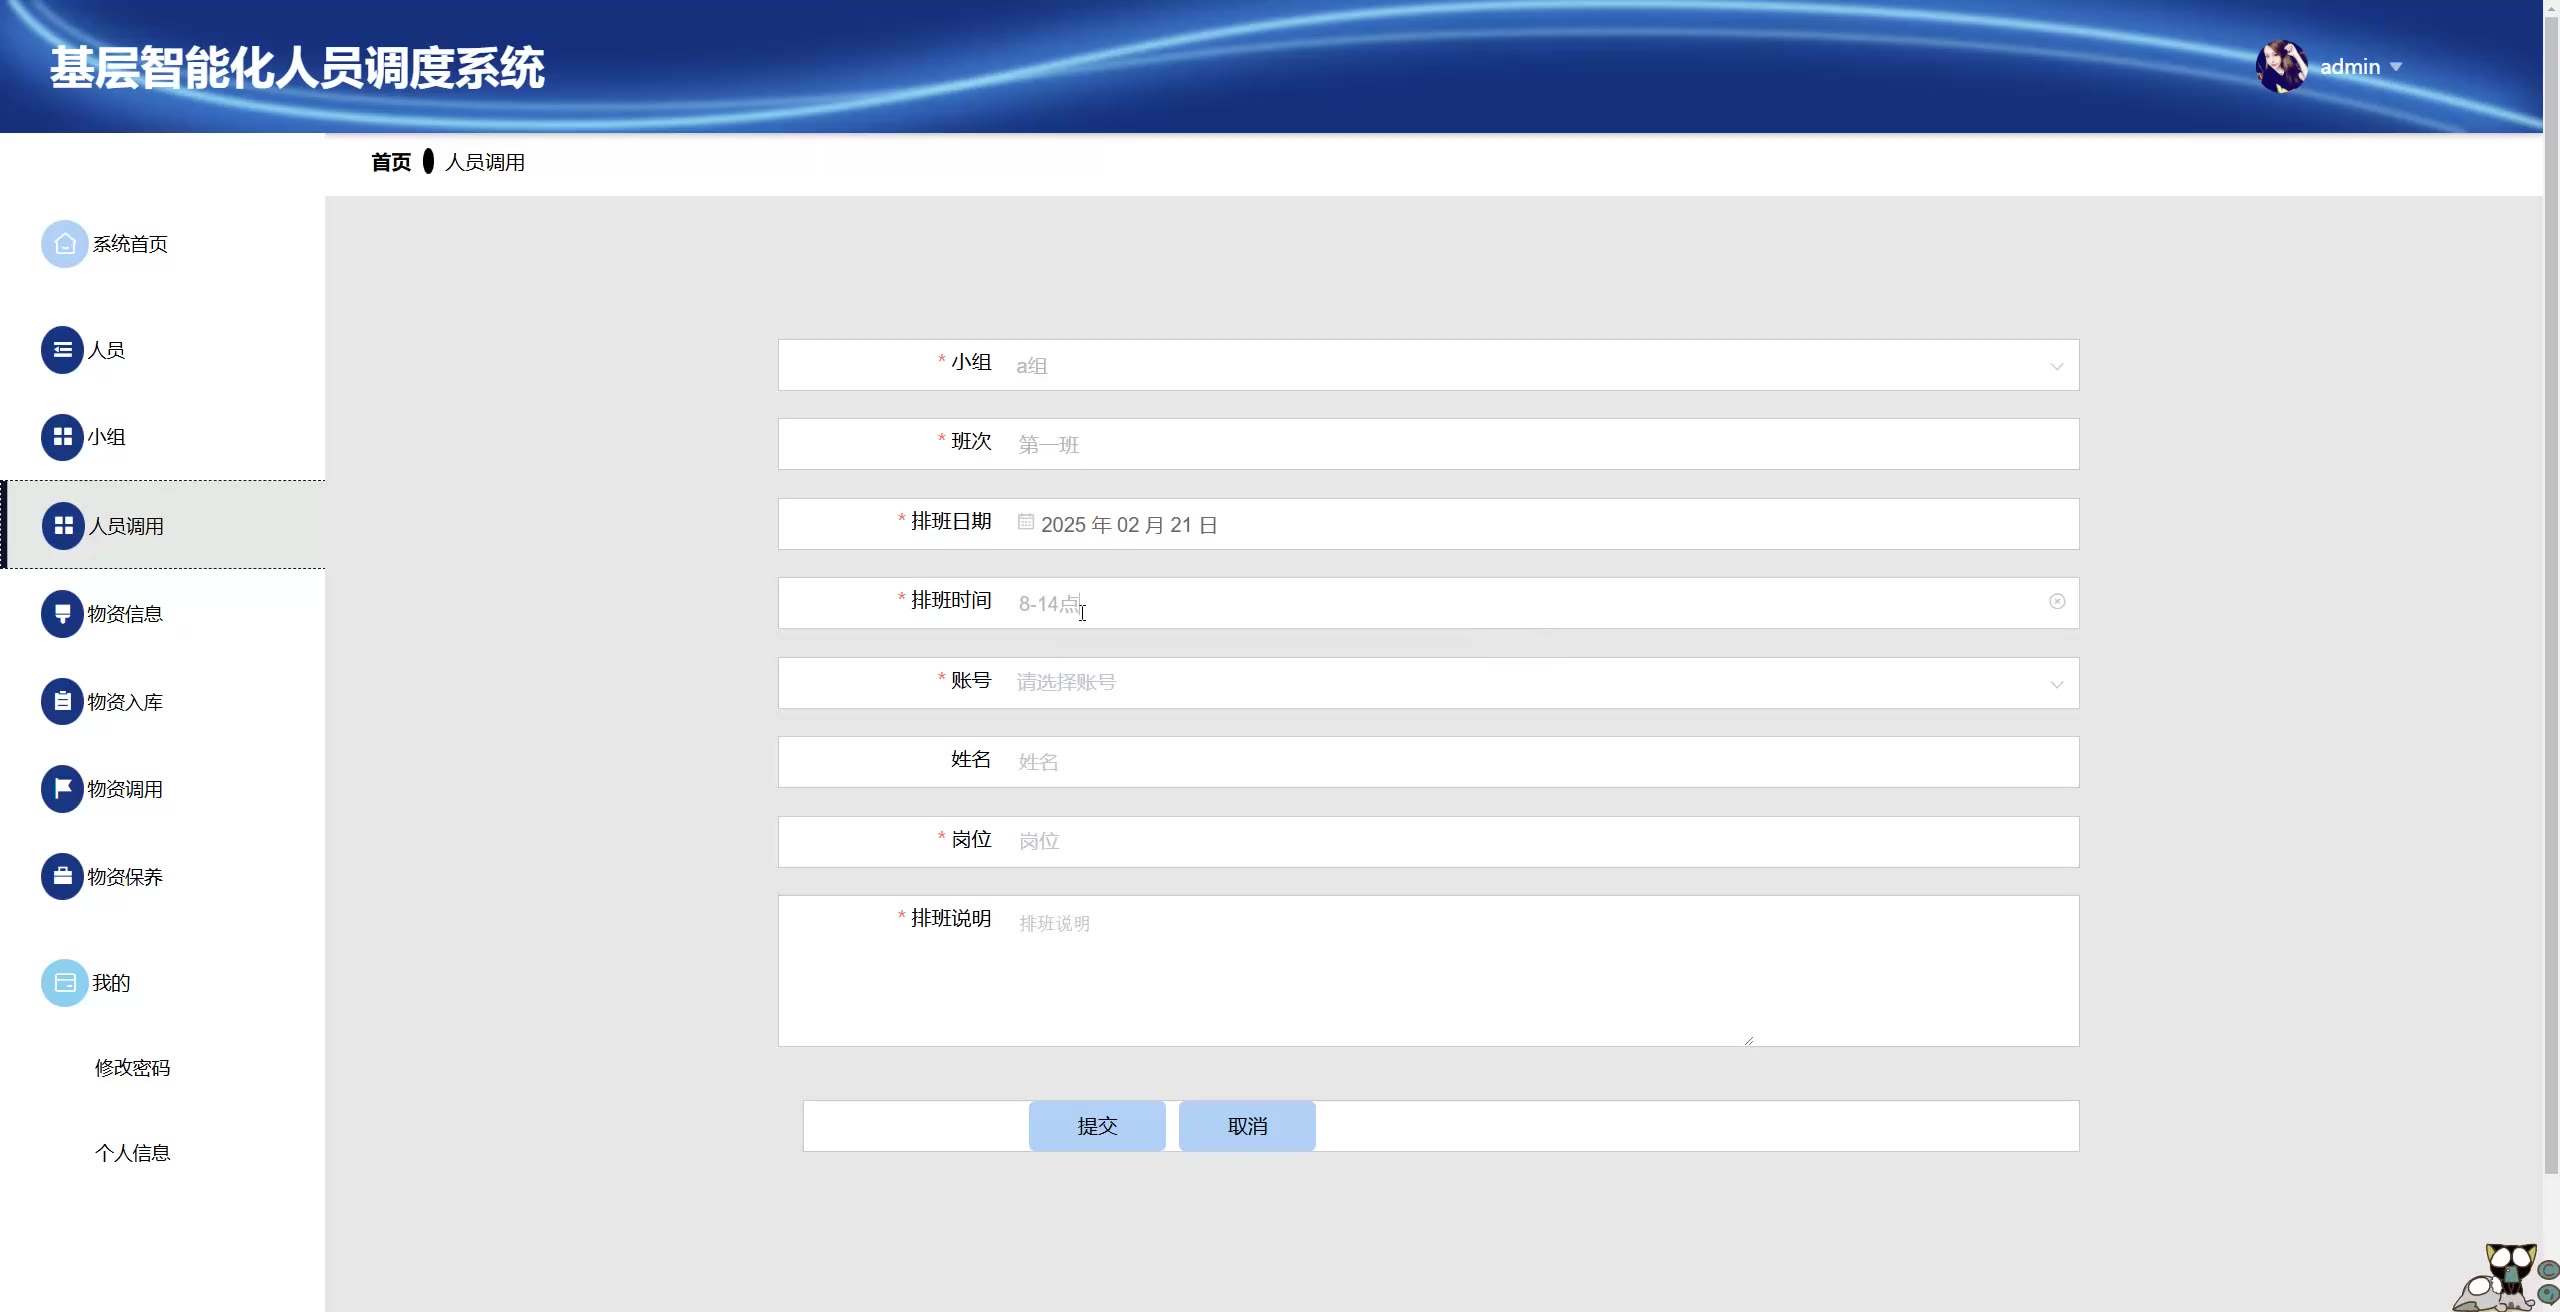Click the 物资入库 clipboard icon
The height and width of the screenshot is (1312, 2560).
click(62, 701)
